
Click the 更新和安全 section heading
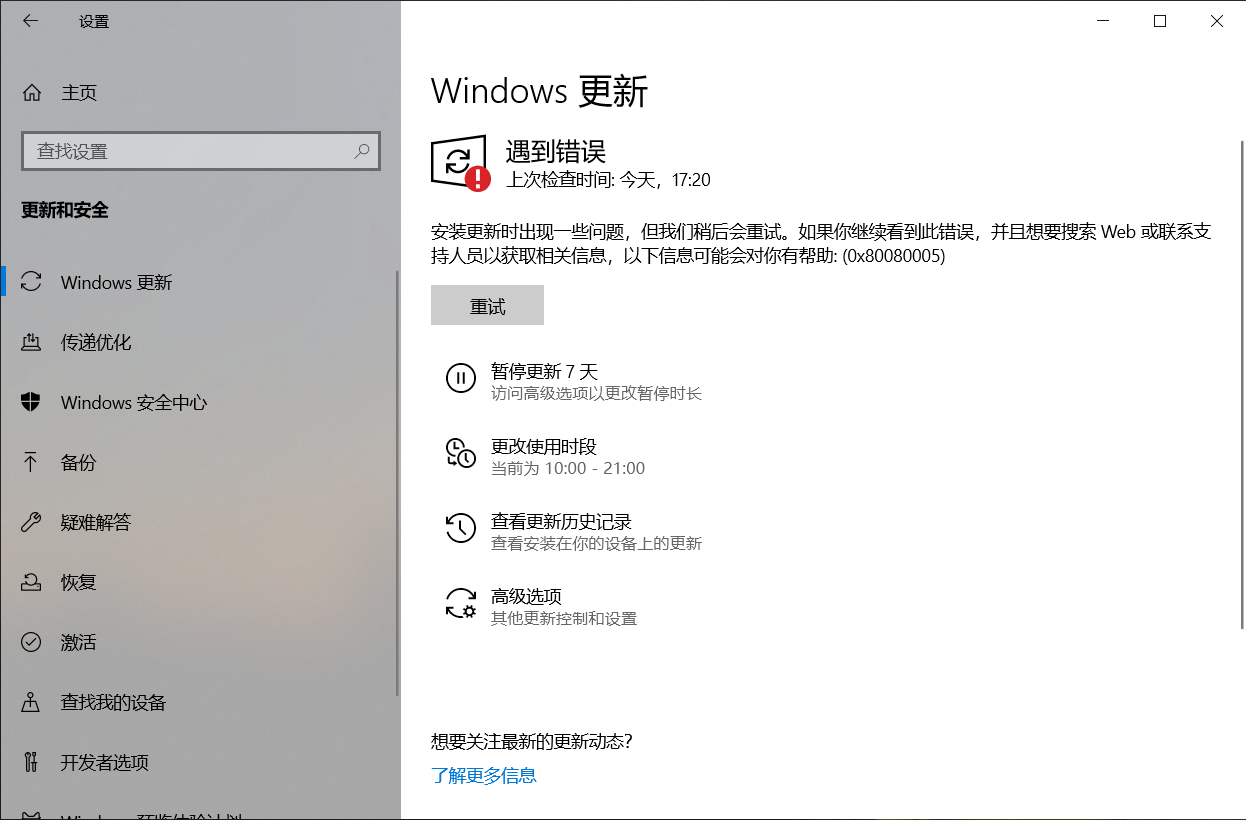pos(65,210)
